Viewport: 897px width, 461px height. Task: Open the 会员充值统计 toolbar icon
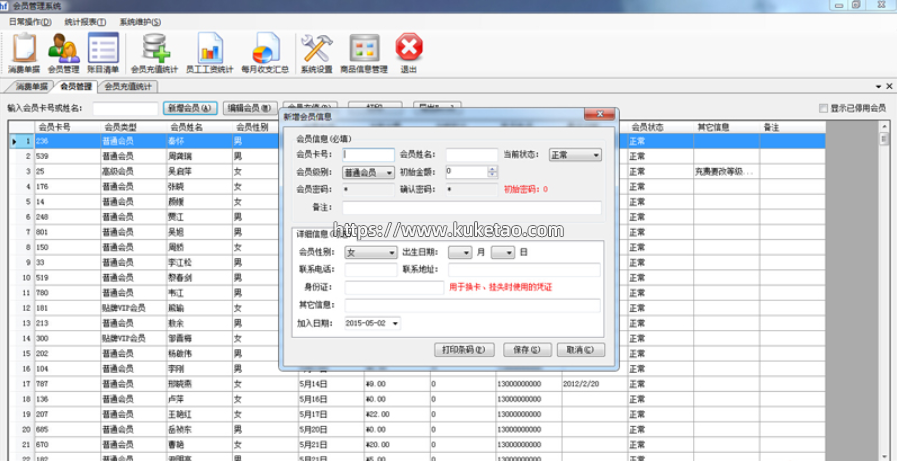tap(154, 53)
